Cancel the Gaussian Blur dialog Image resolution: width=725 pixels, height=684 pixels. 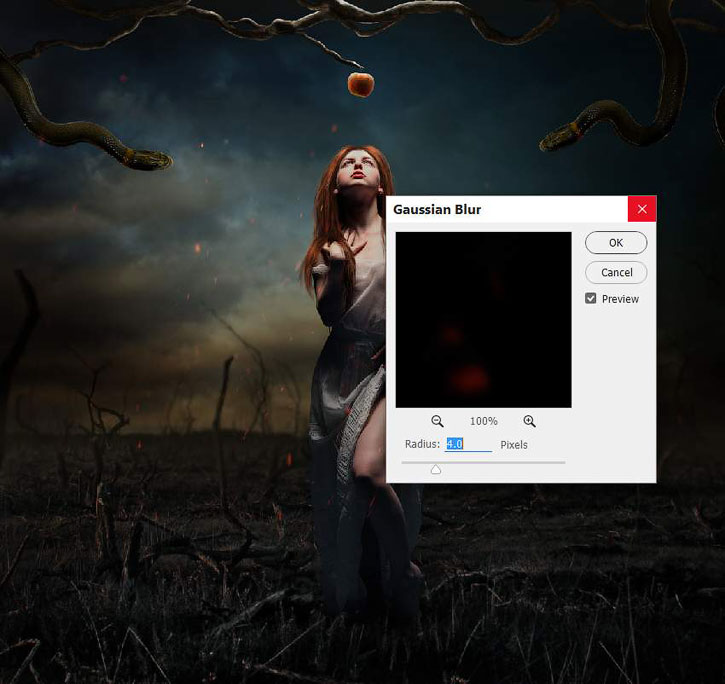pyautogui.click(x=616, y=272)
